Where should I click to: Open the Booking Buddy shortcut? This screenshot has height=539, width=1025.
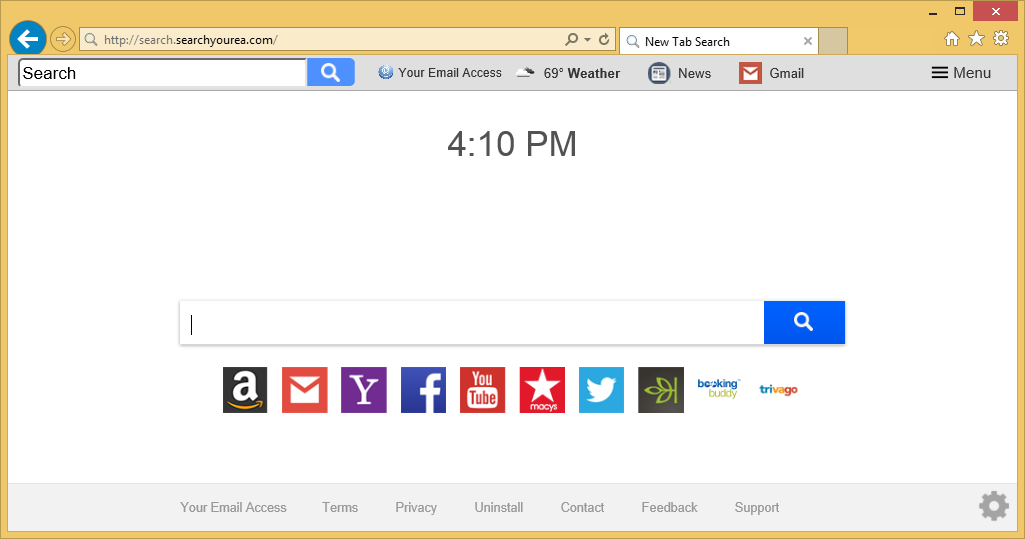718,388
